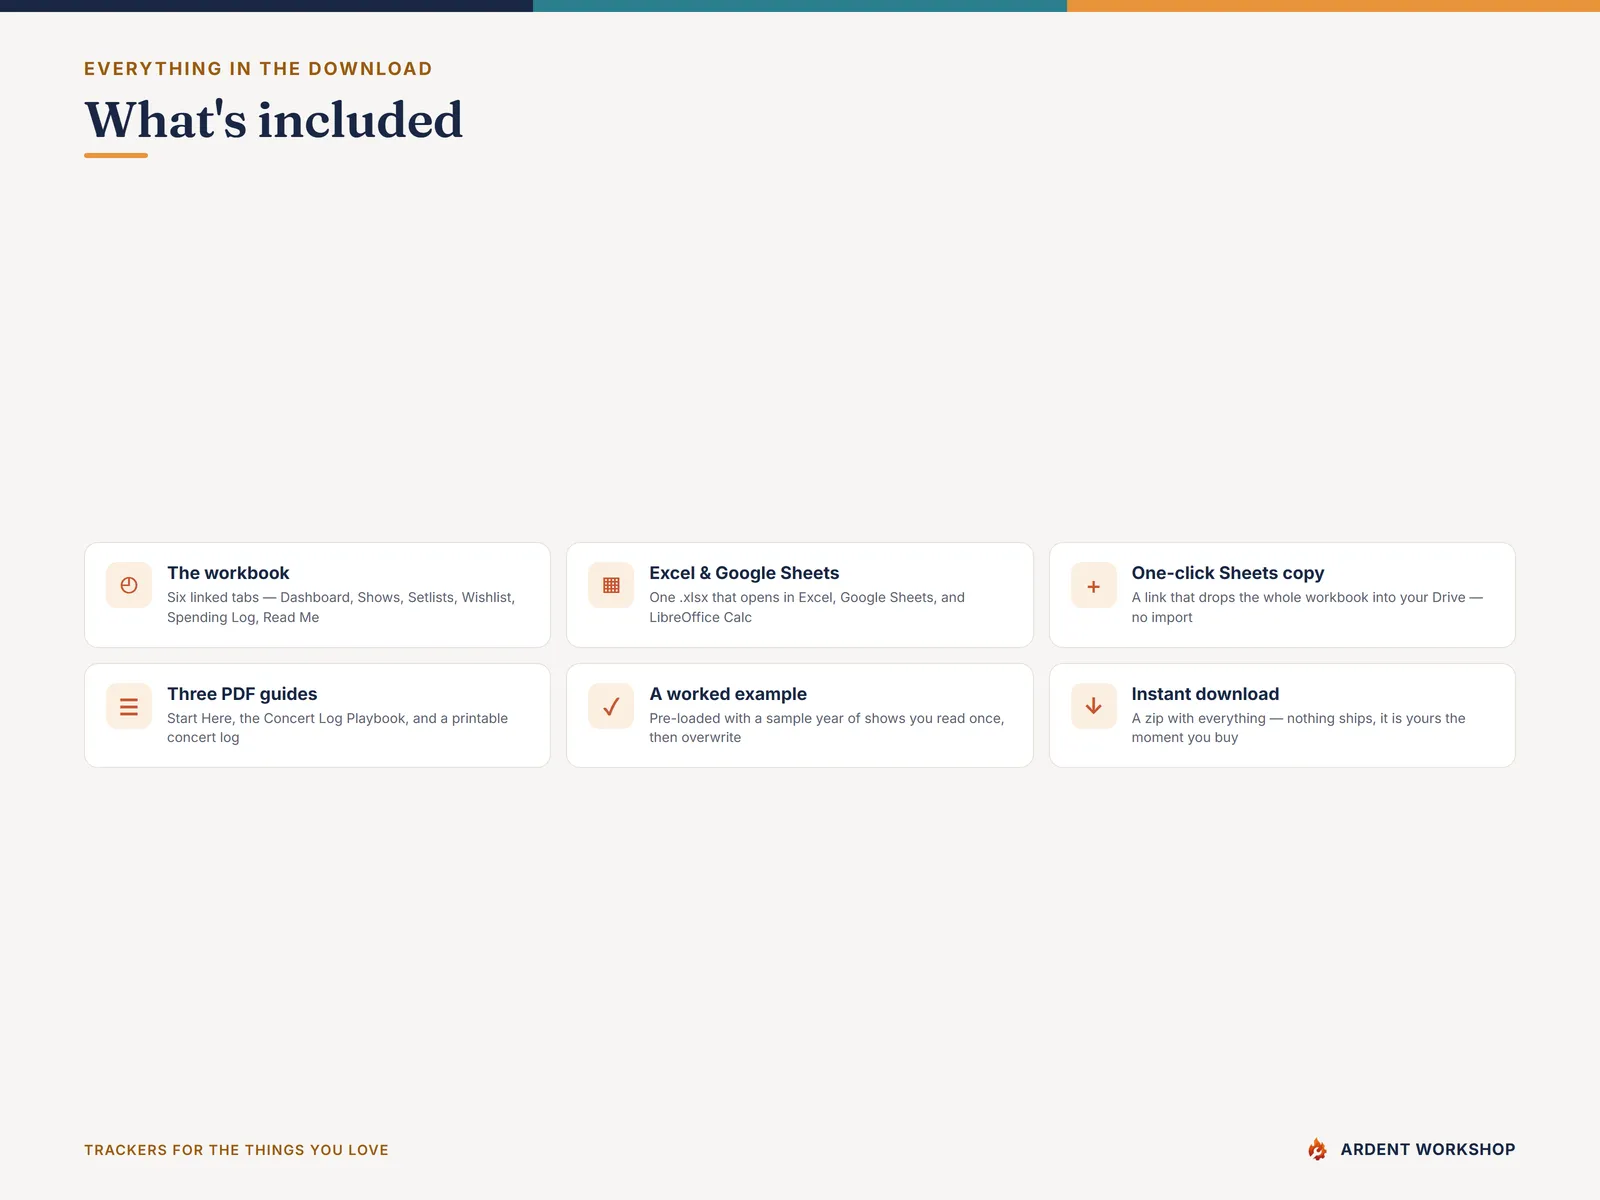
Task: Click the Ardent Workshop flame logo
Action: (x=1317, y=1150)
